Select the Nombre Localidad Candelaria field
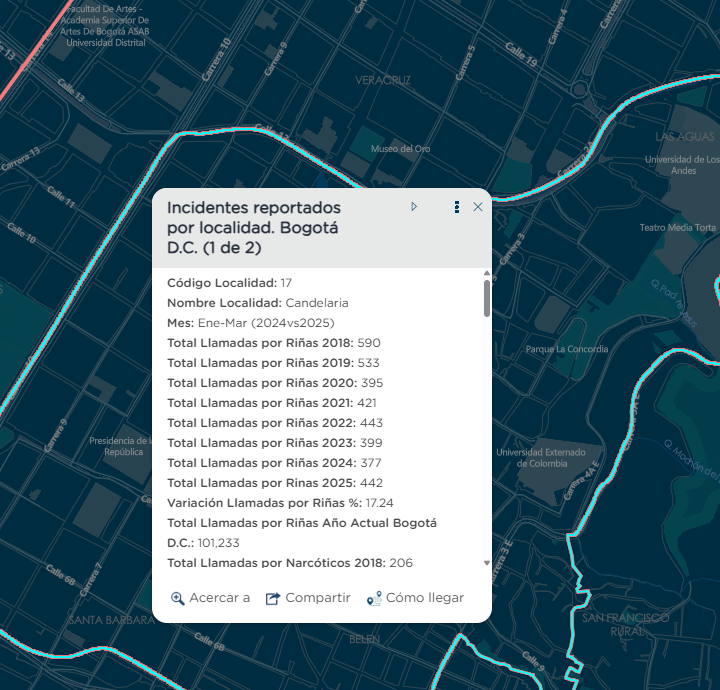720x690 pixels. [258, 303]
